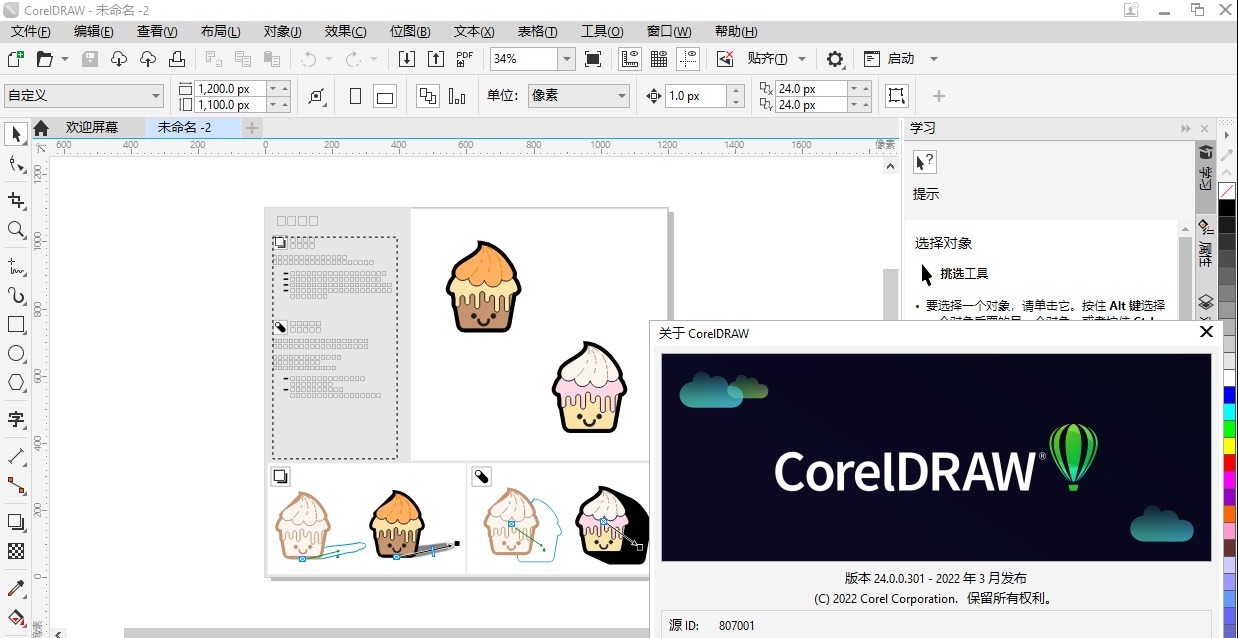Image resolution: width=1238 pixels, height=638 pixels.
Task: Select the Eyedropper tool
Action: pyautogui.click(x=16, y=589)
